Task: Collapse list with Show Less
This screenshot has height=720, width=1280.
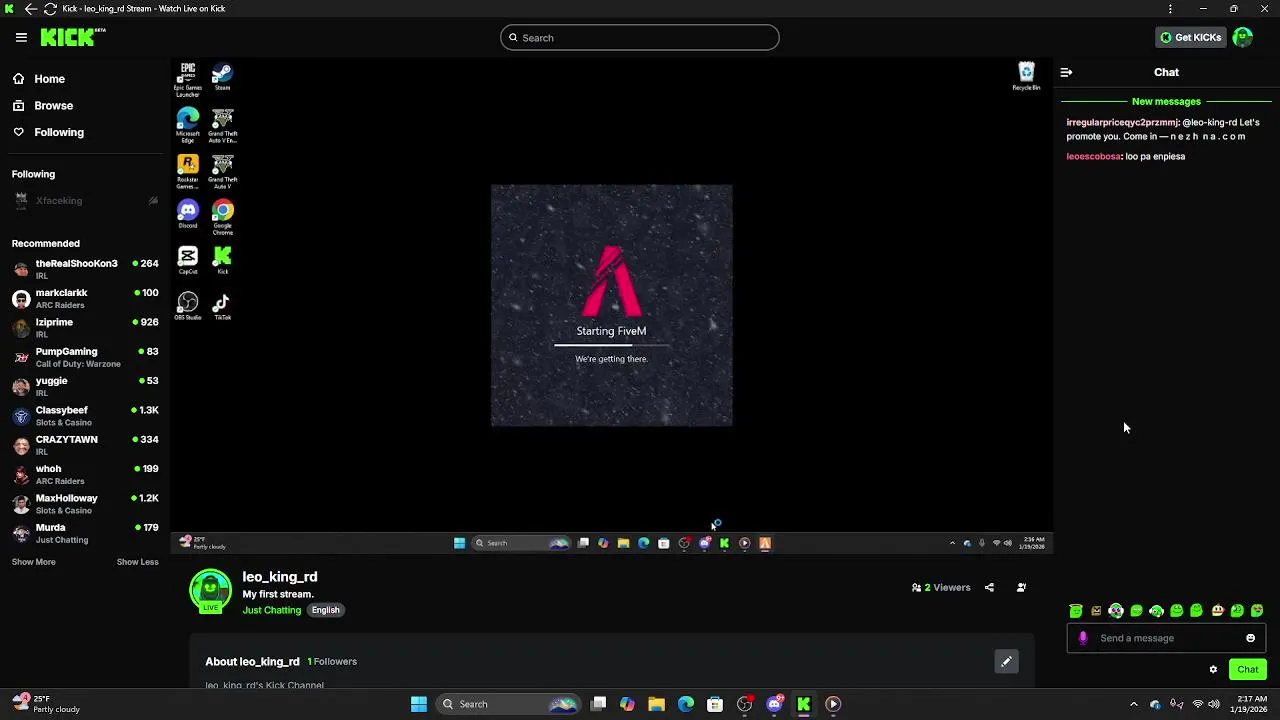Action: tap(138, 562)
